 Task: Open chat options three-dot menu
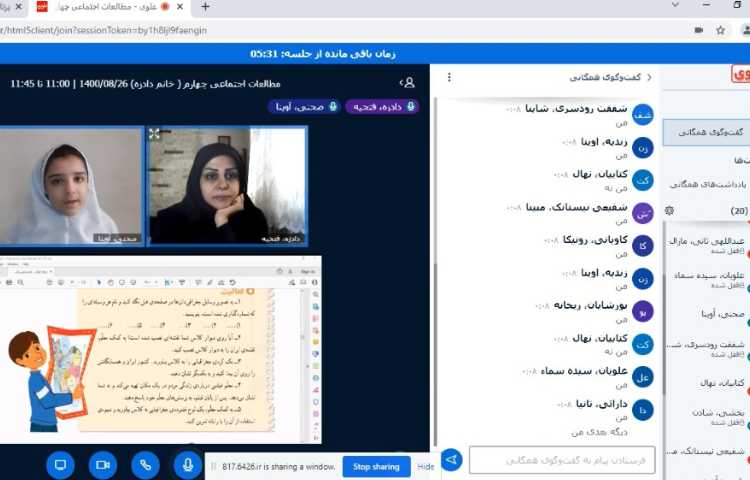[449, 77]
